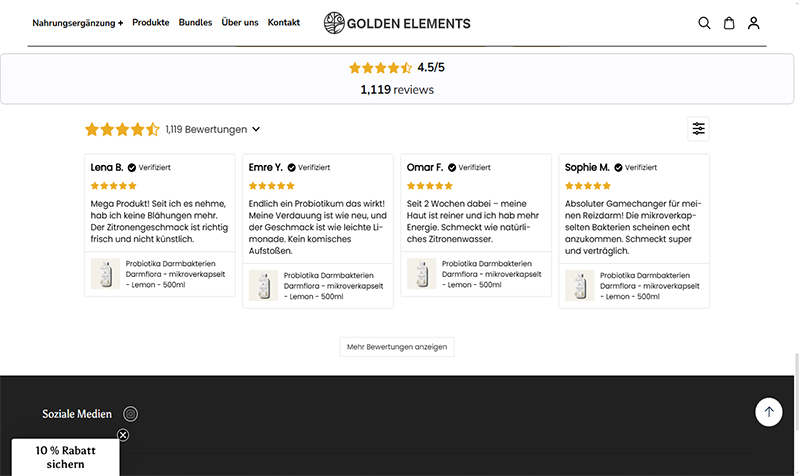This screenshot has height=476, width=800.
Task: Click the 1,119 reviews summary text
Action: pos(397,90)
